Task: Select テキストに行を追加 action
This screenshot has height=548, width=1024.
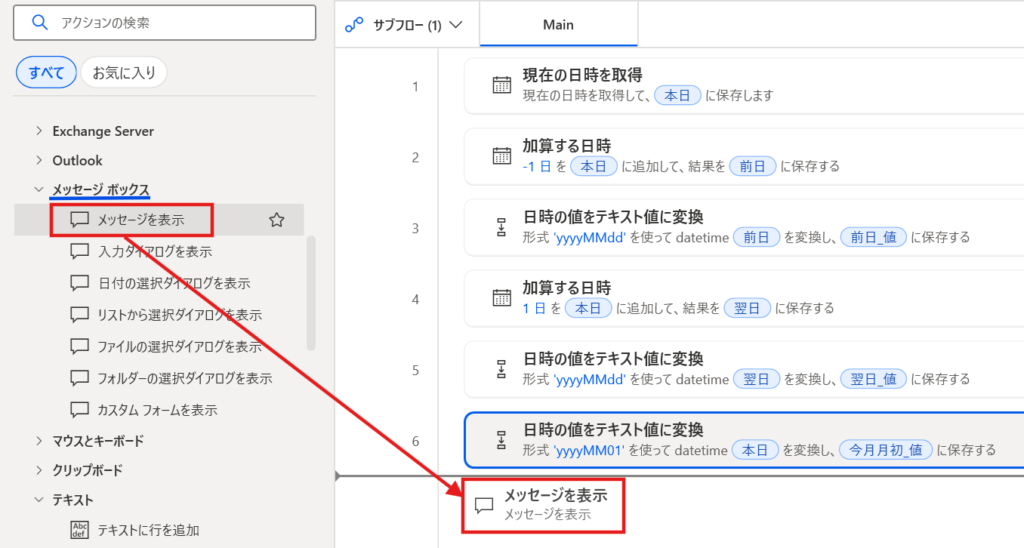Action: tap(148, 530)
